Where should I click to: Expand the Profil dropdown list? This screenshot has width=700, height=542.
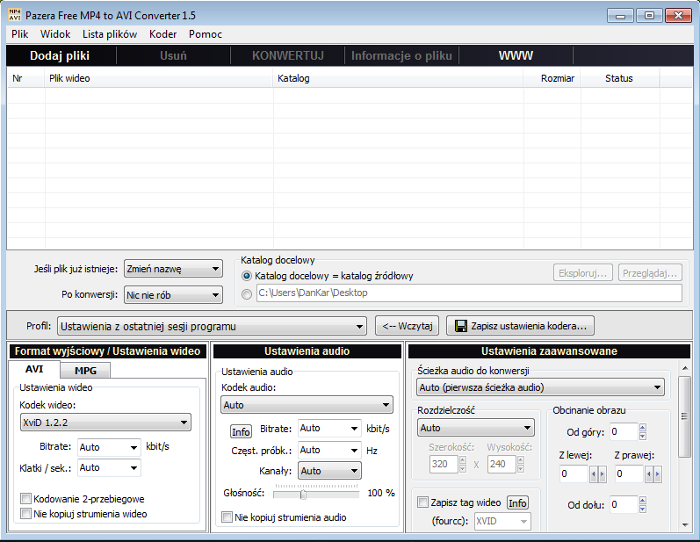(212, 326)
